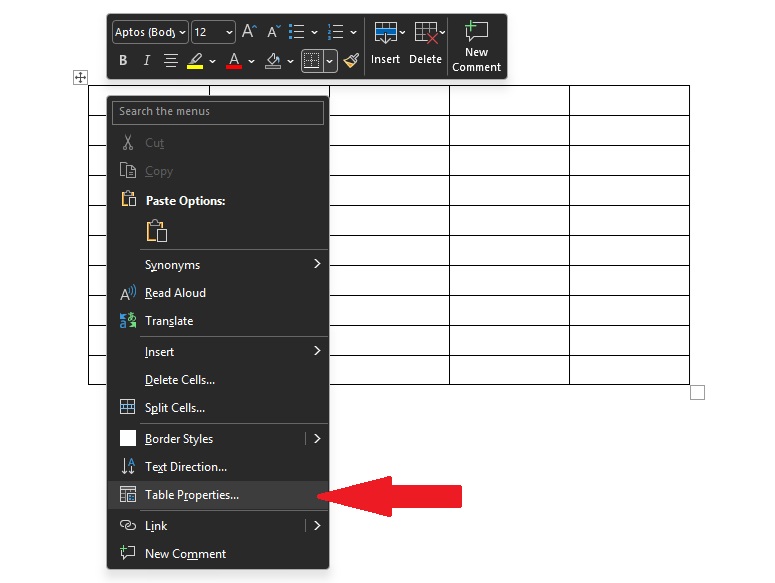Screen dimensions: 775x583
Task: Expand the Link submenu arrow
Action: (317, 526)
